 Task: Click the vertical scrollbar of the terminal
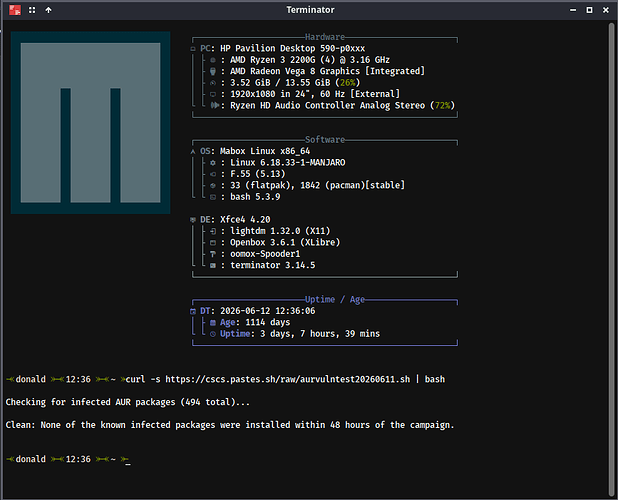(611, 258)
